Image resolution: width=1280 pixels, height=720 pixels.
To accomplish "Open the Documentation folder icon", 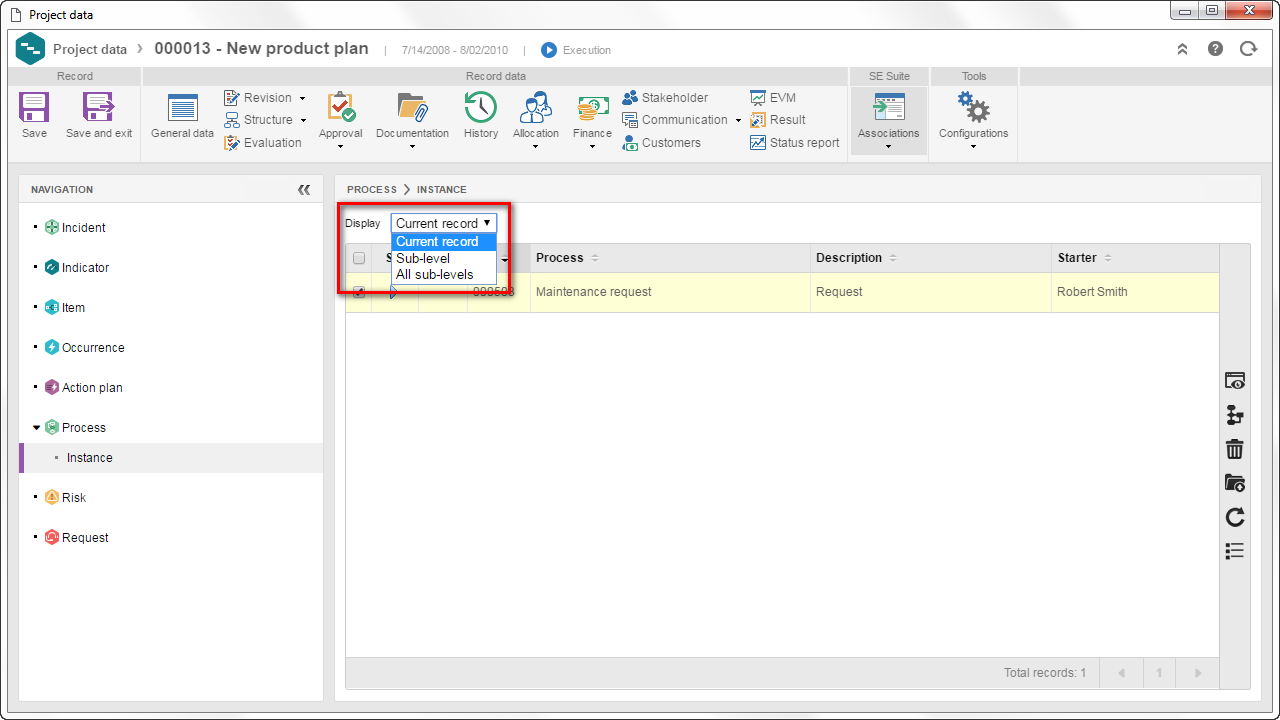I will [412, 107].
